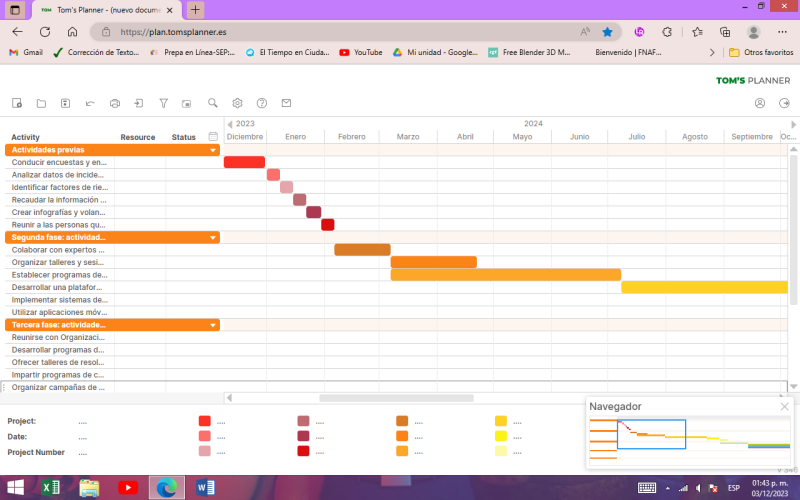Open File Explorer from the taskbar
This screenshot has width=800, height=500.
click(89, 488)
